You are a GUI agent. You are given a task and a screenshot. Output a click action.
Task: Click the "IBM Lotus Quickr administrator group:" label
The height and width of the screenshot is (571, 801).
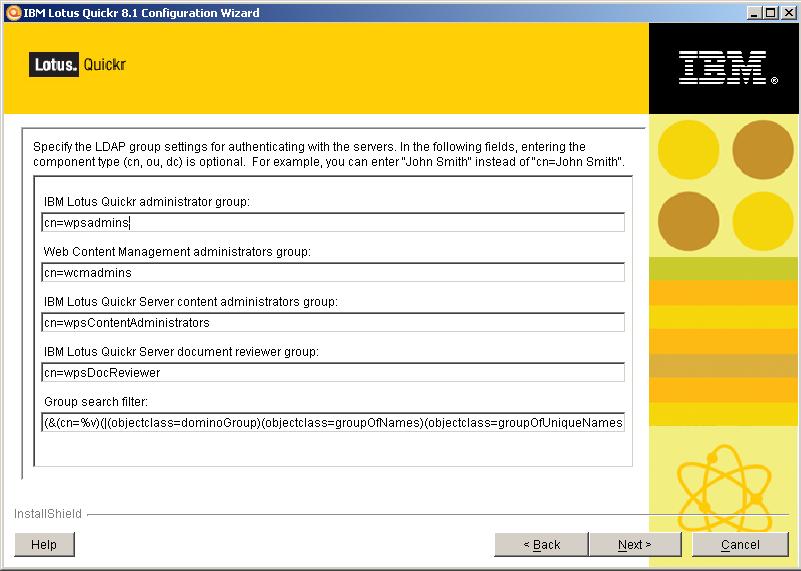click(147, 202)
